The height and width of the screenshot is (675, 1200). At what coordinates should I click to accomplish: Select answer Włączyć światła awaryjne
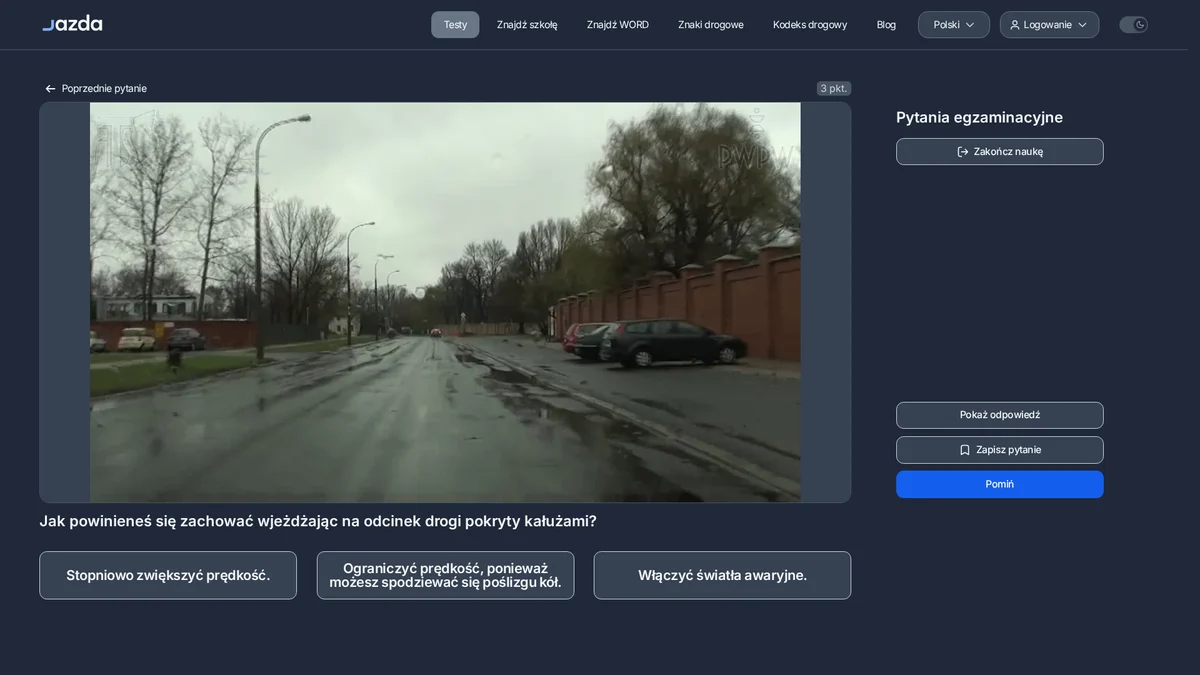click(722, 576)
